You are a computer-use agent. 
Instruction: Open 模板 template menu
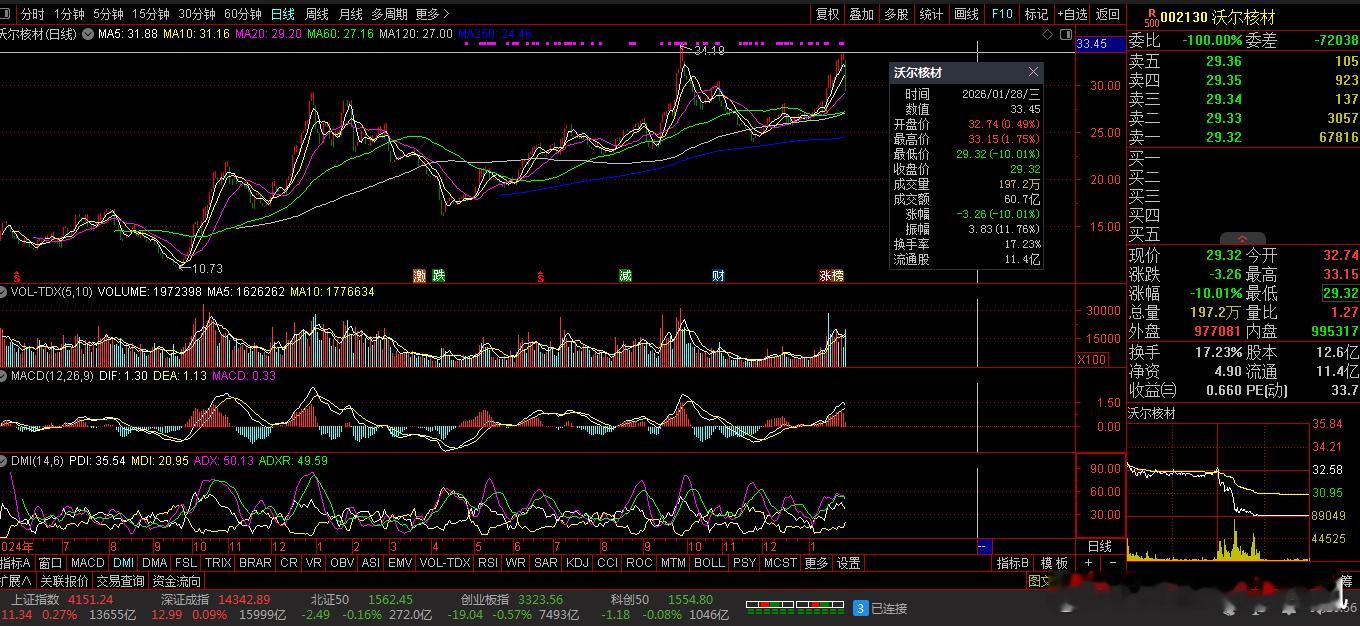[1055, 563]
